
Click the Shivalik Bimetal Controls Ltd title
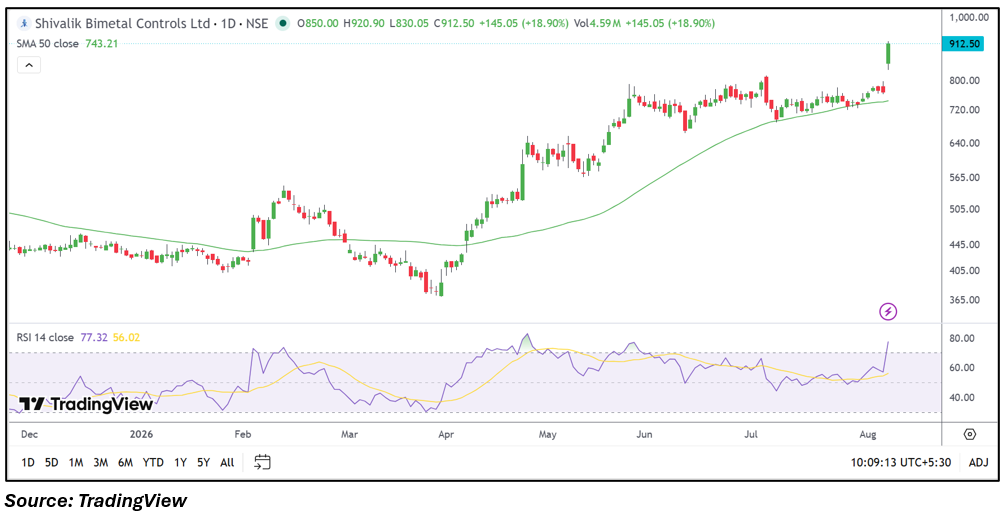point(122,24)
